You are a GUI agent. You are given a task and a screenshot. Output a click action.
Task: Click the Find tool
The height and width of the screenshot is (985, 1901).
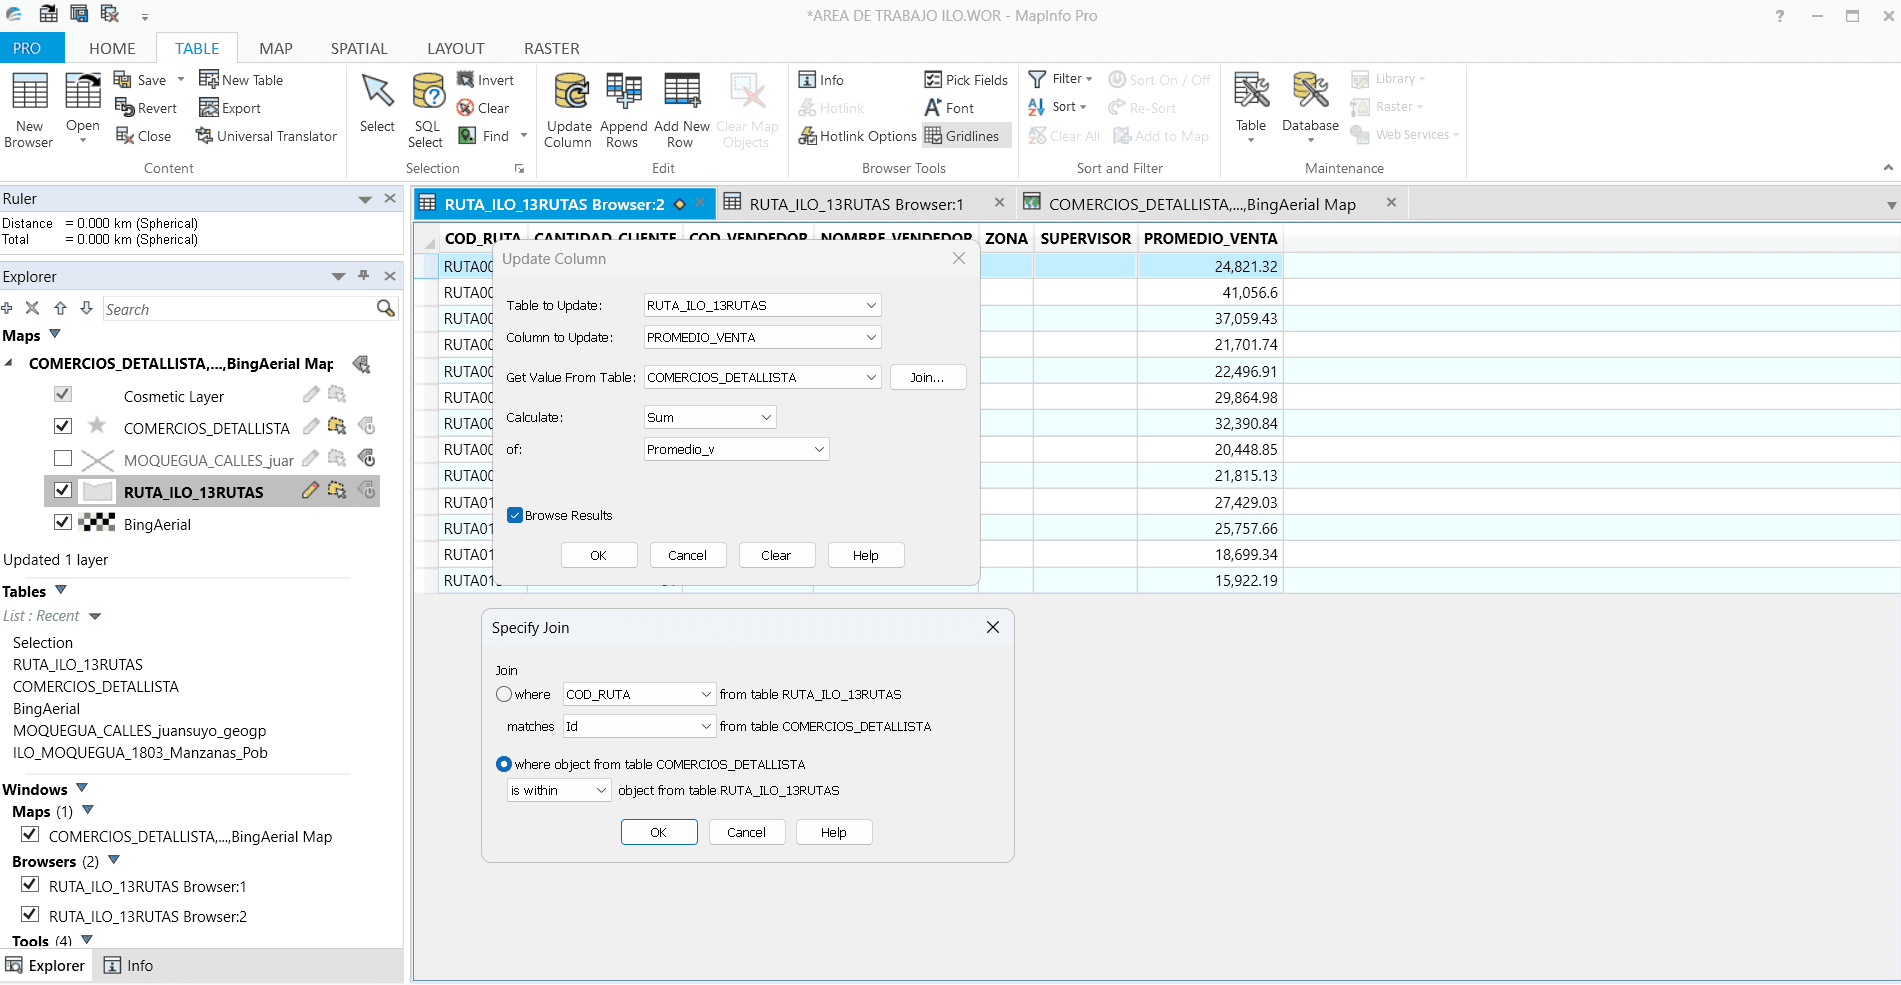(x=484, y=136)
